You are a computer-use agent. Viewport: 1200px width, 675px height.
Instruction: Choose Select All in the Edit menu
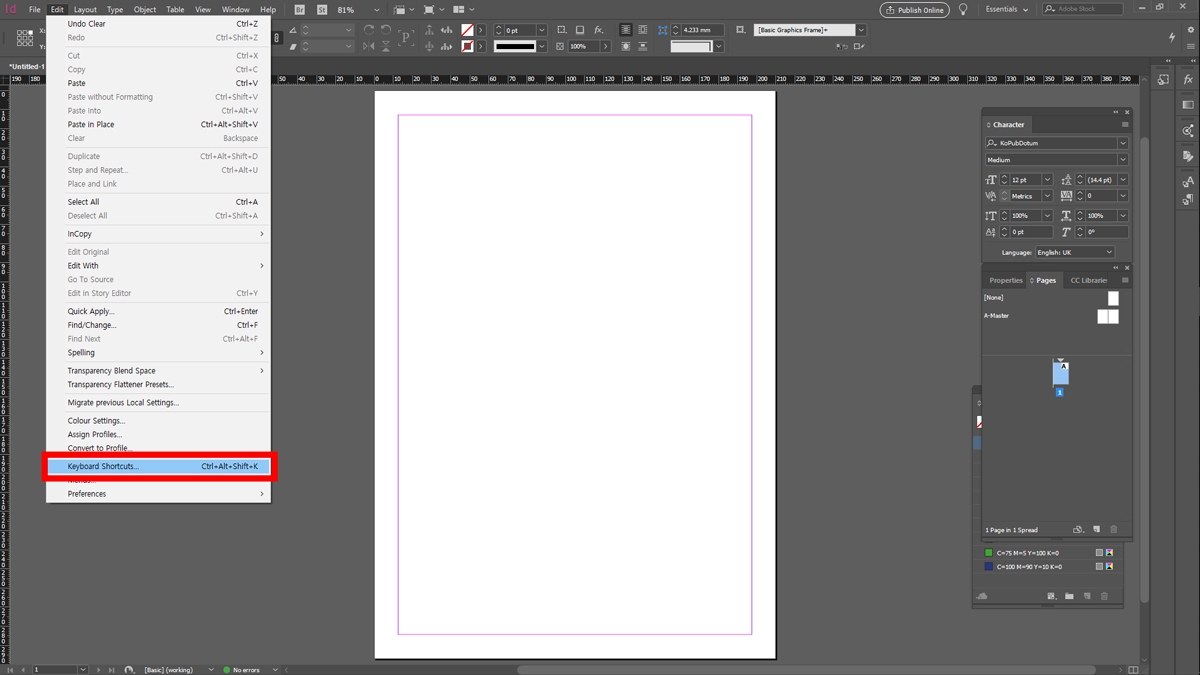[x=158, y=202]
